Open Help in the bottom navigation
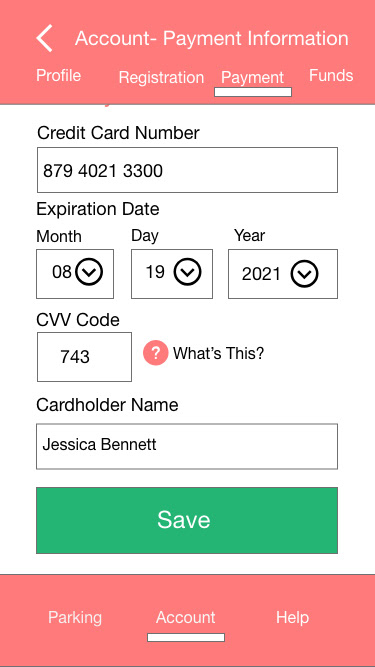 (292, 618)
